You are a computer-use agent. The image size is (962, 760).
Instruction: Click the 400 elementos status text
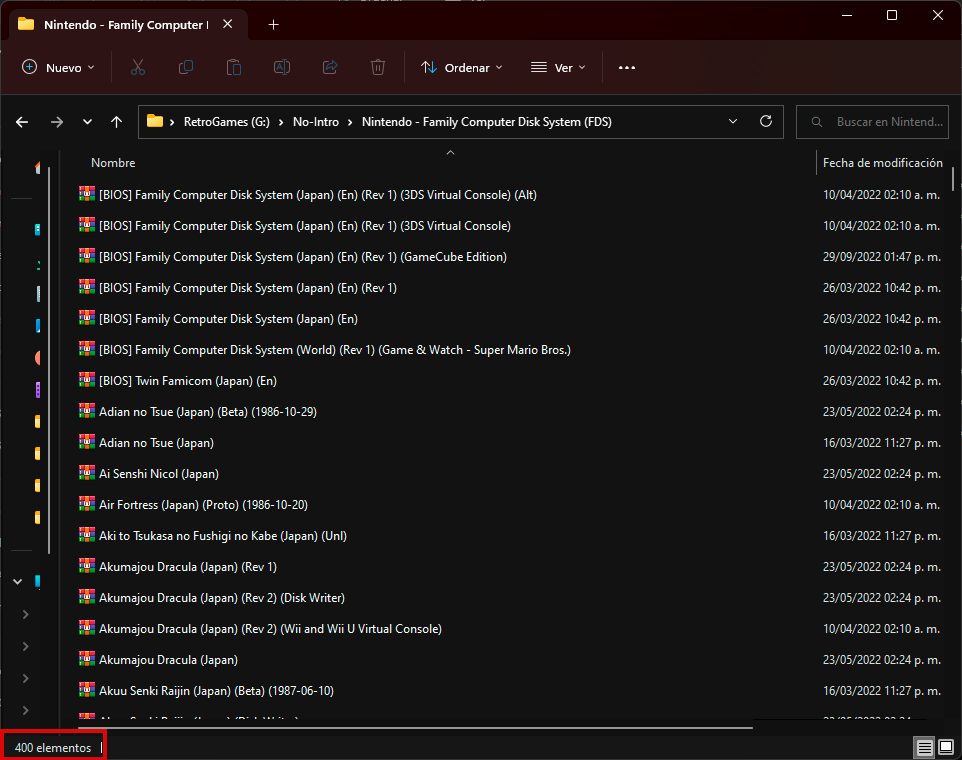(53, 747)
